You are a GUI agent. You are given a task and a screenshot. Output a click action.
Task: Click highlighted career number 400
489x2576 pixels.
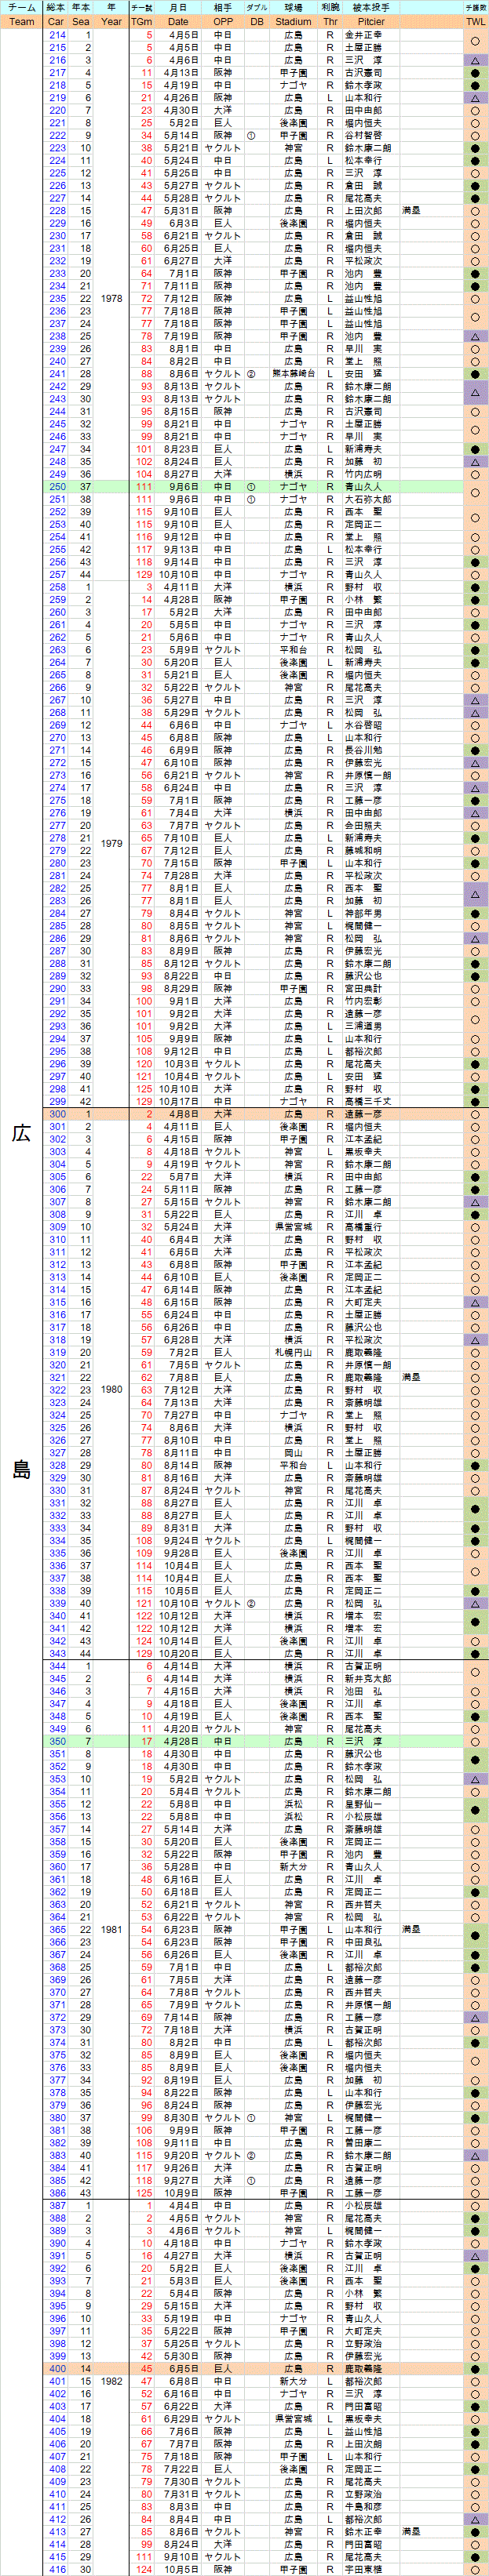pos(57,2368)
